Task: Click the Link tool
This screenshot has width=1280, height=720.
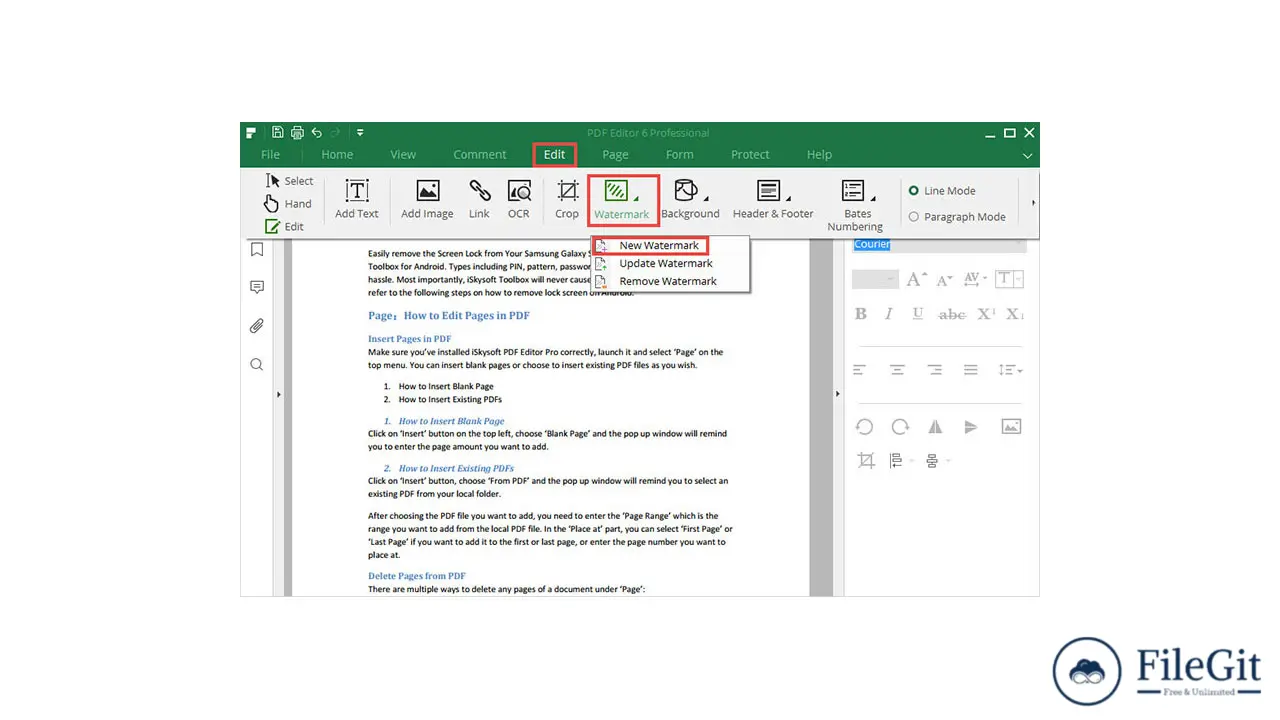Action: [x=479, y=199]
